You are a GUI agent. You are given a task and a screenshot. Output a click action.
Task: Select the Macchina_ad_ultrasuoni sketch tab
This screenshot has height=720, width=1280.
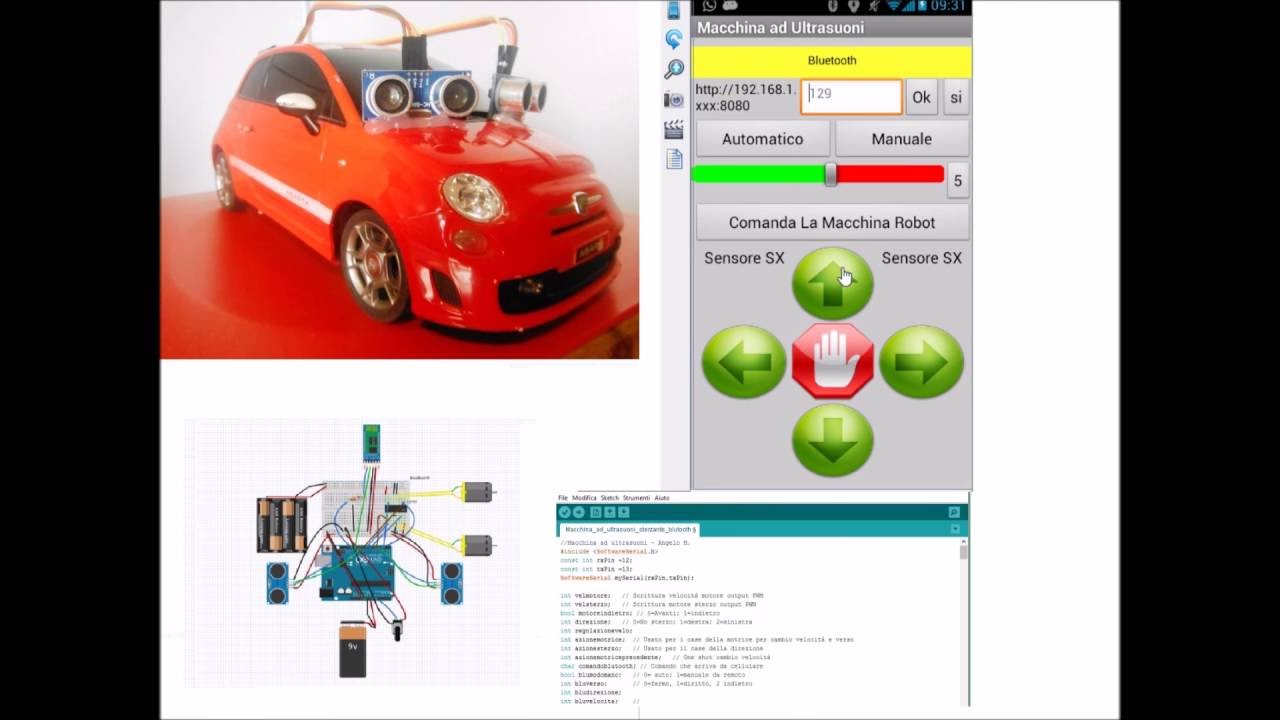pos(630,529)
